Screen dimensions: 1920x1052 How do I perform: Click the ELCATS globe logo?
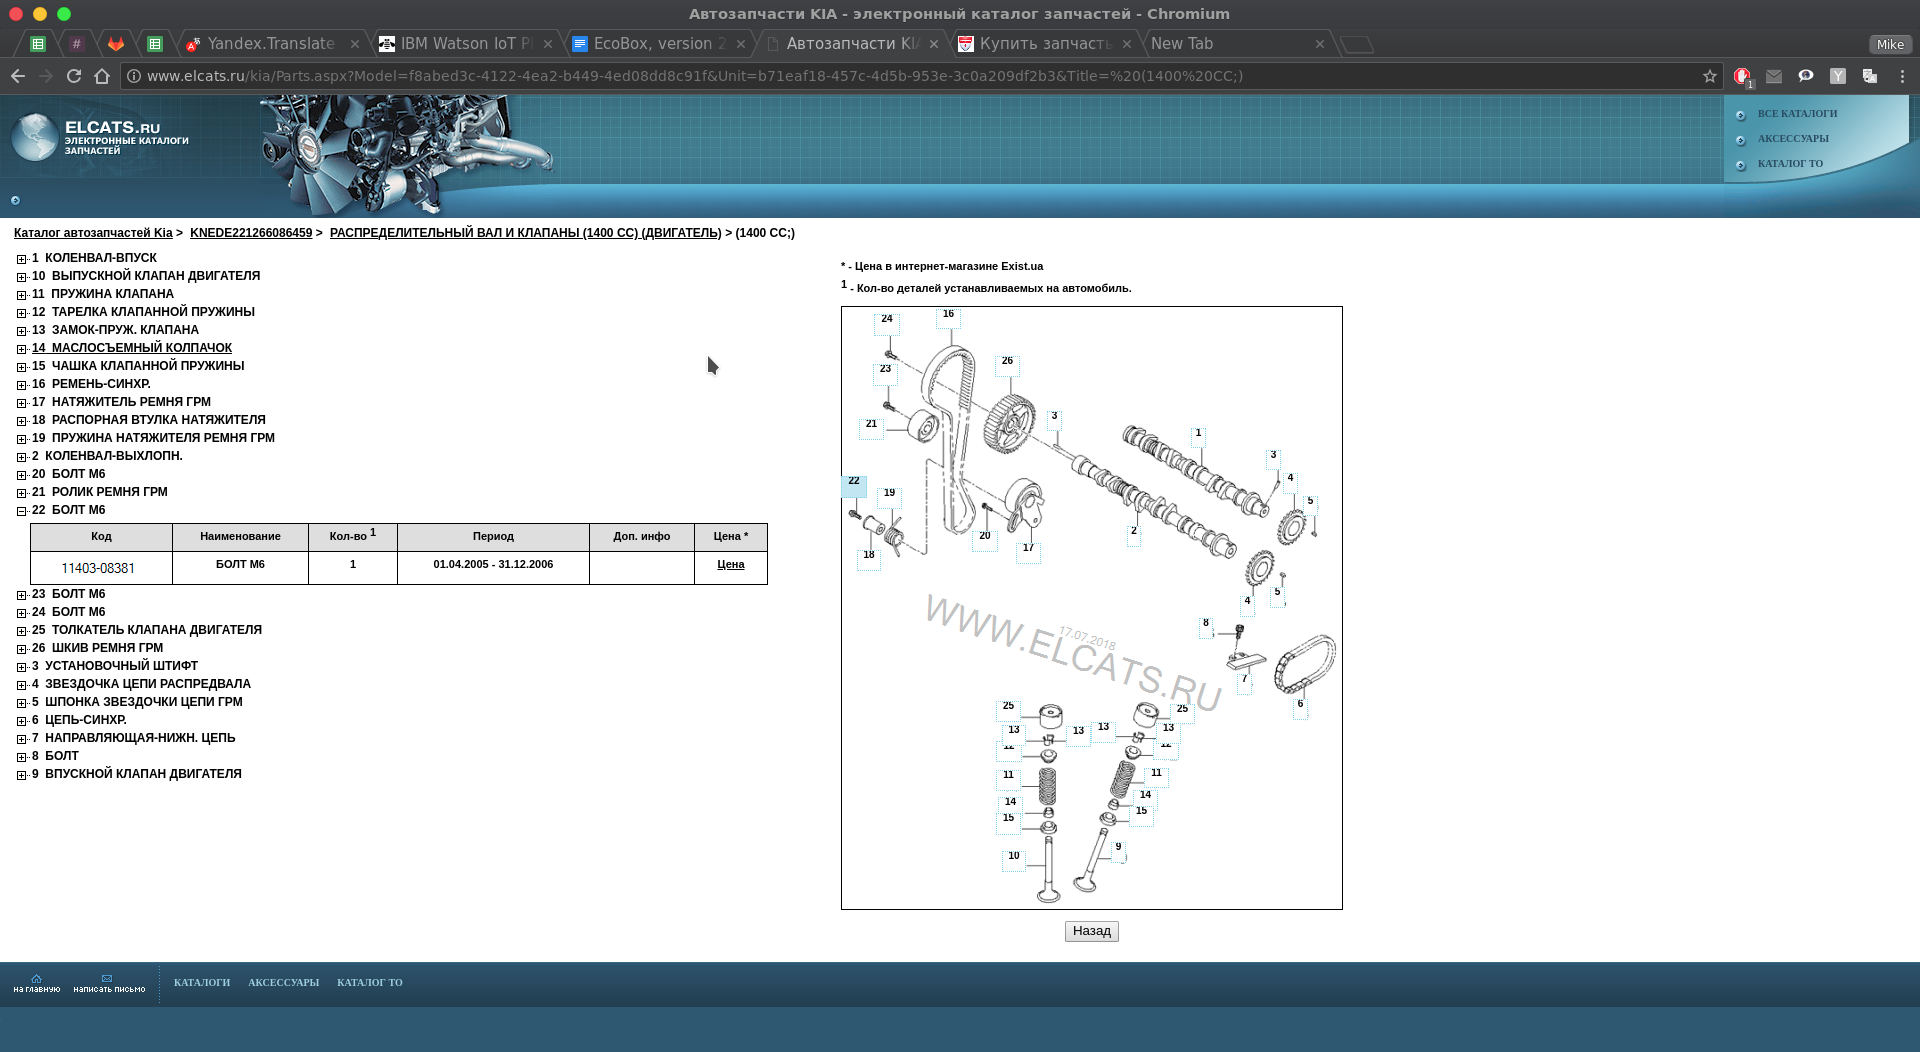[34, 137]
